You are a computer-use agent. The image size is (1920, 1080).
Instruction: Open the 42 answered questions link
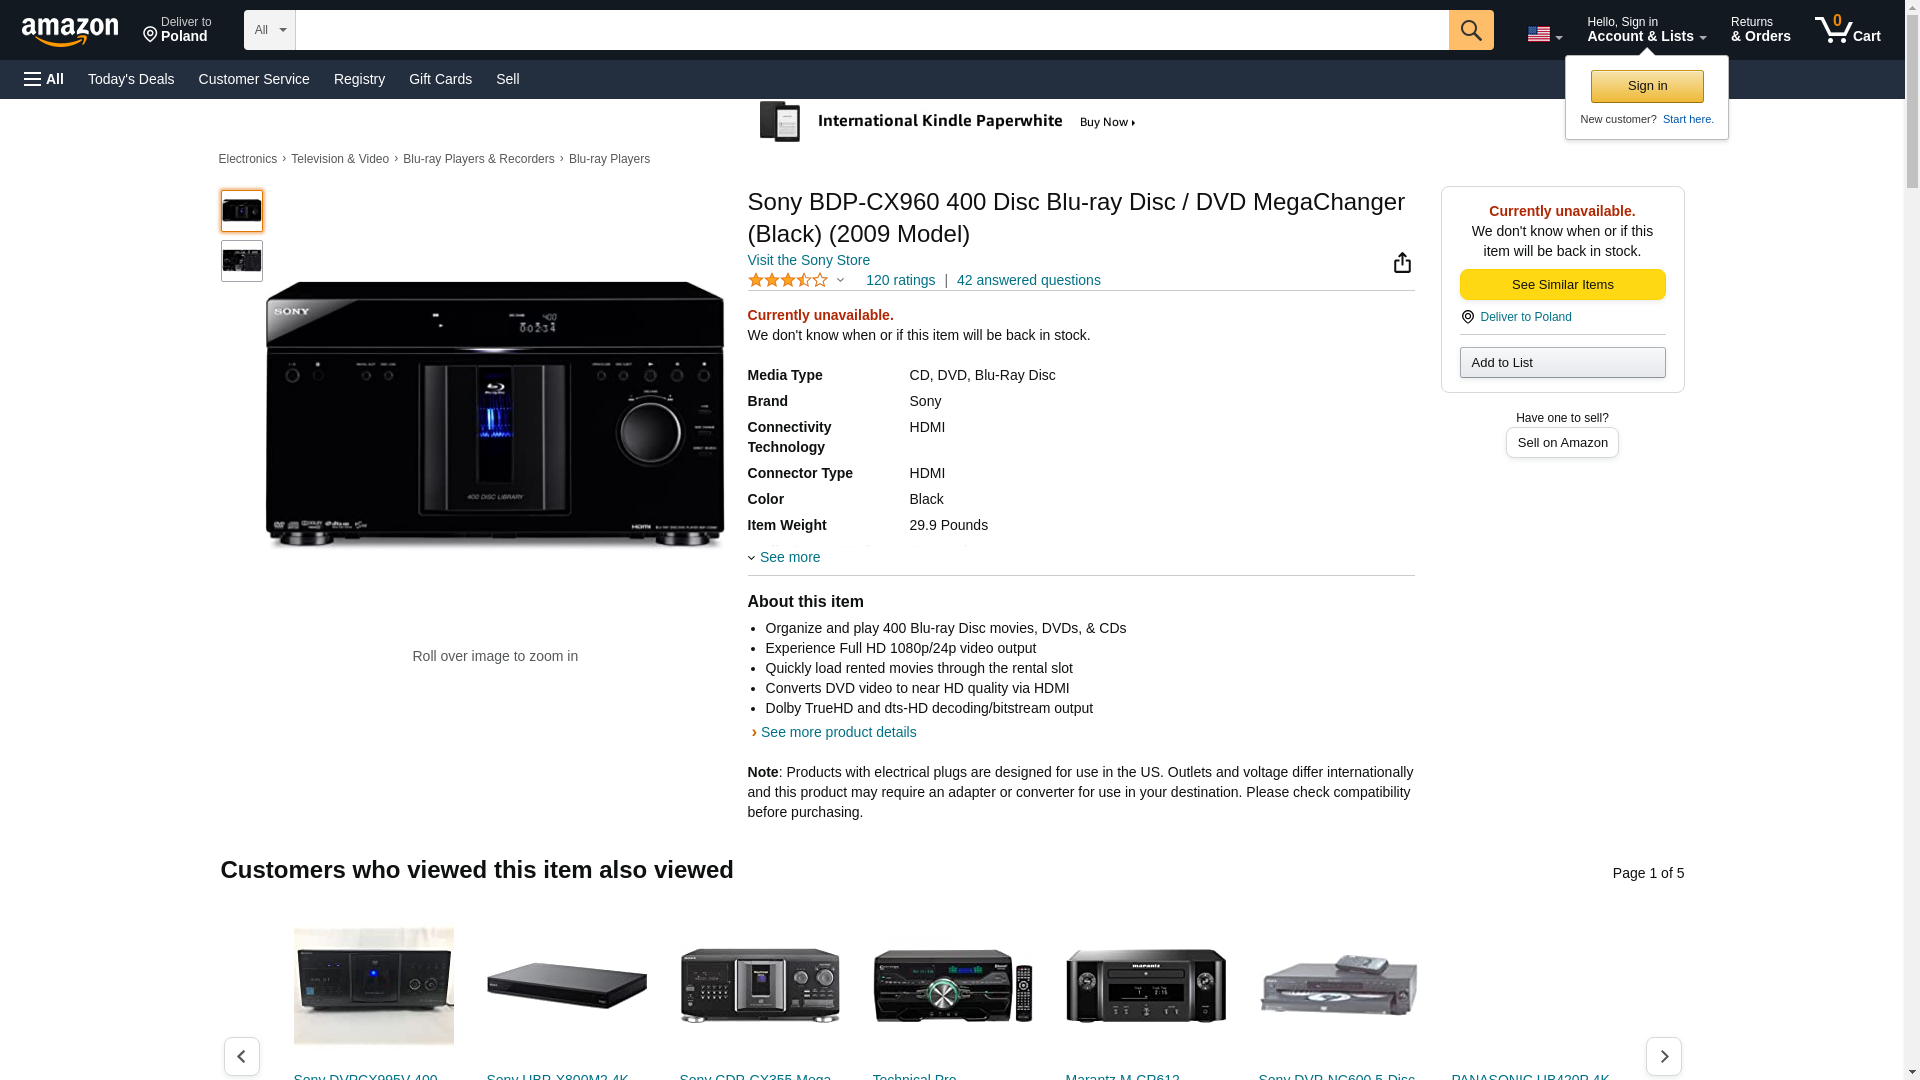click(x=1028, y=280)
